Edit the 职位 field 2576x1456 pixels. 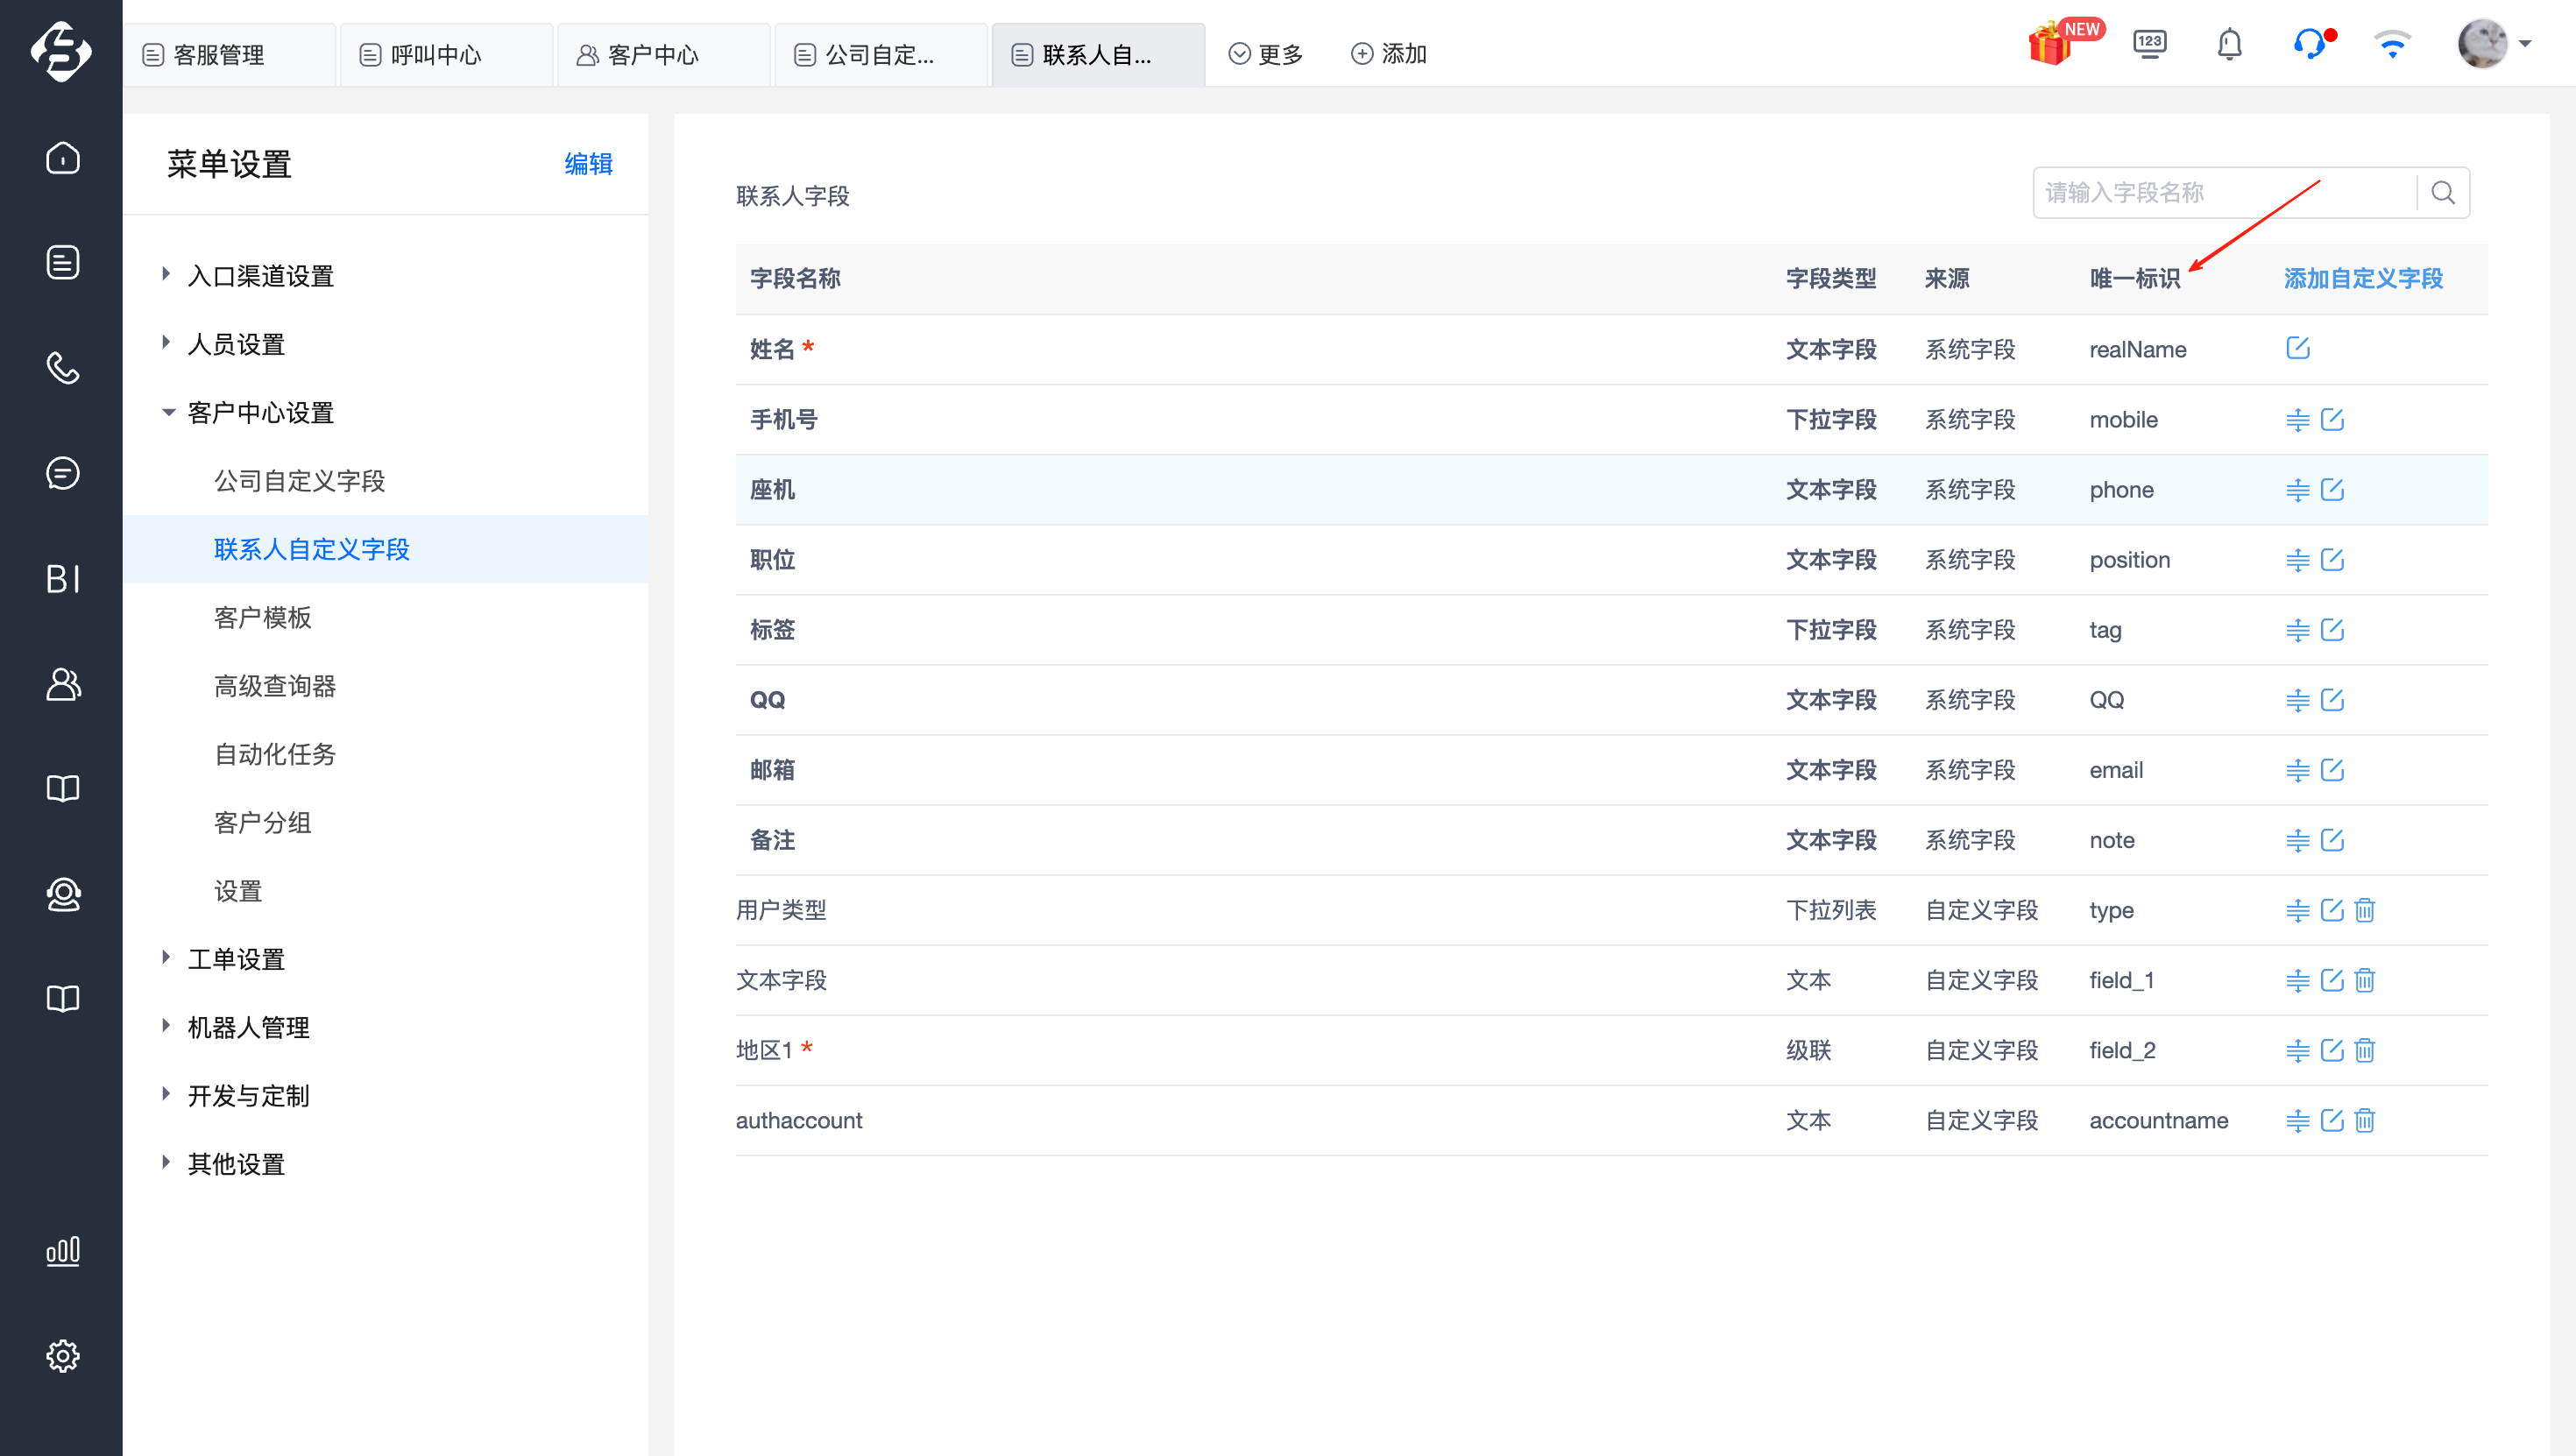2331,560
